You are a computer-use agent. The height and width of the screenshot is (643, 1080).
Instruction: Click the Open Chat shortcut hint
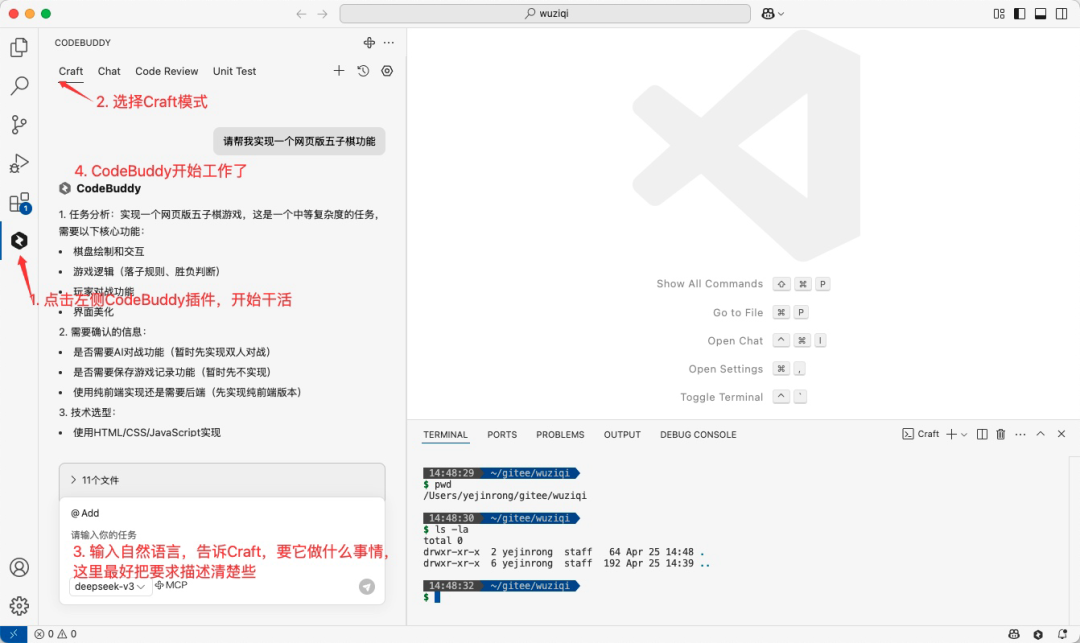(766, 340)
